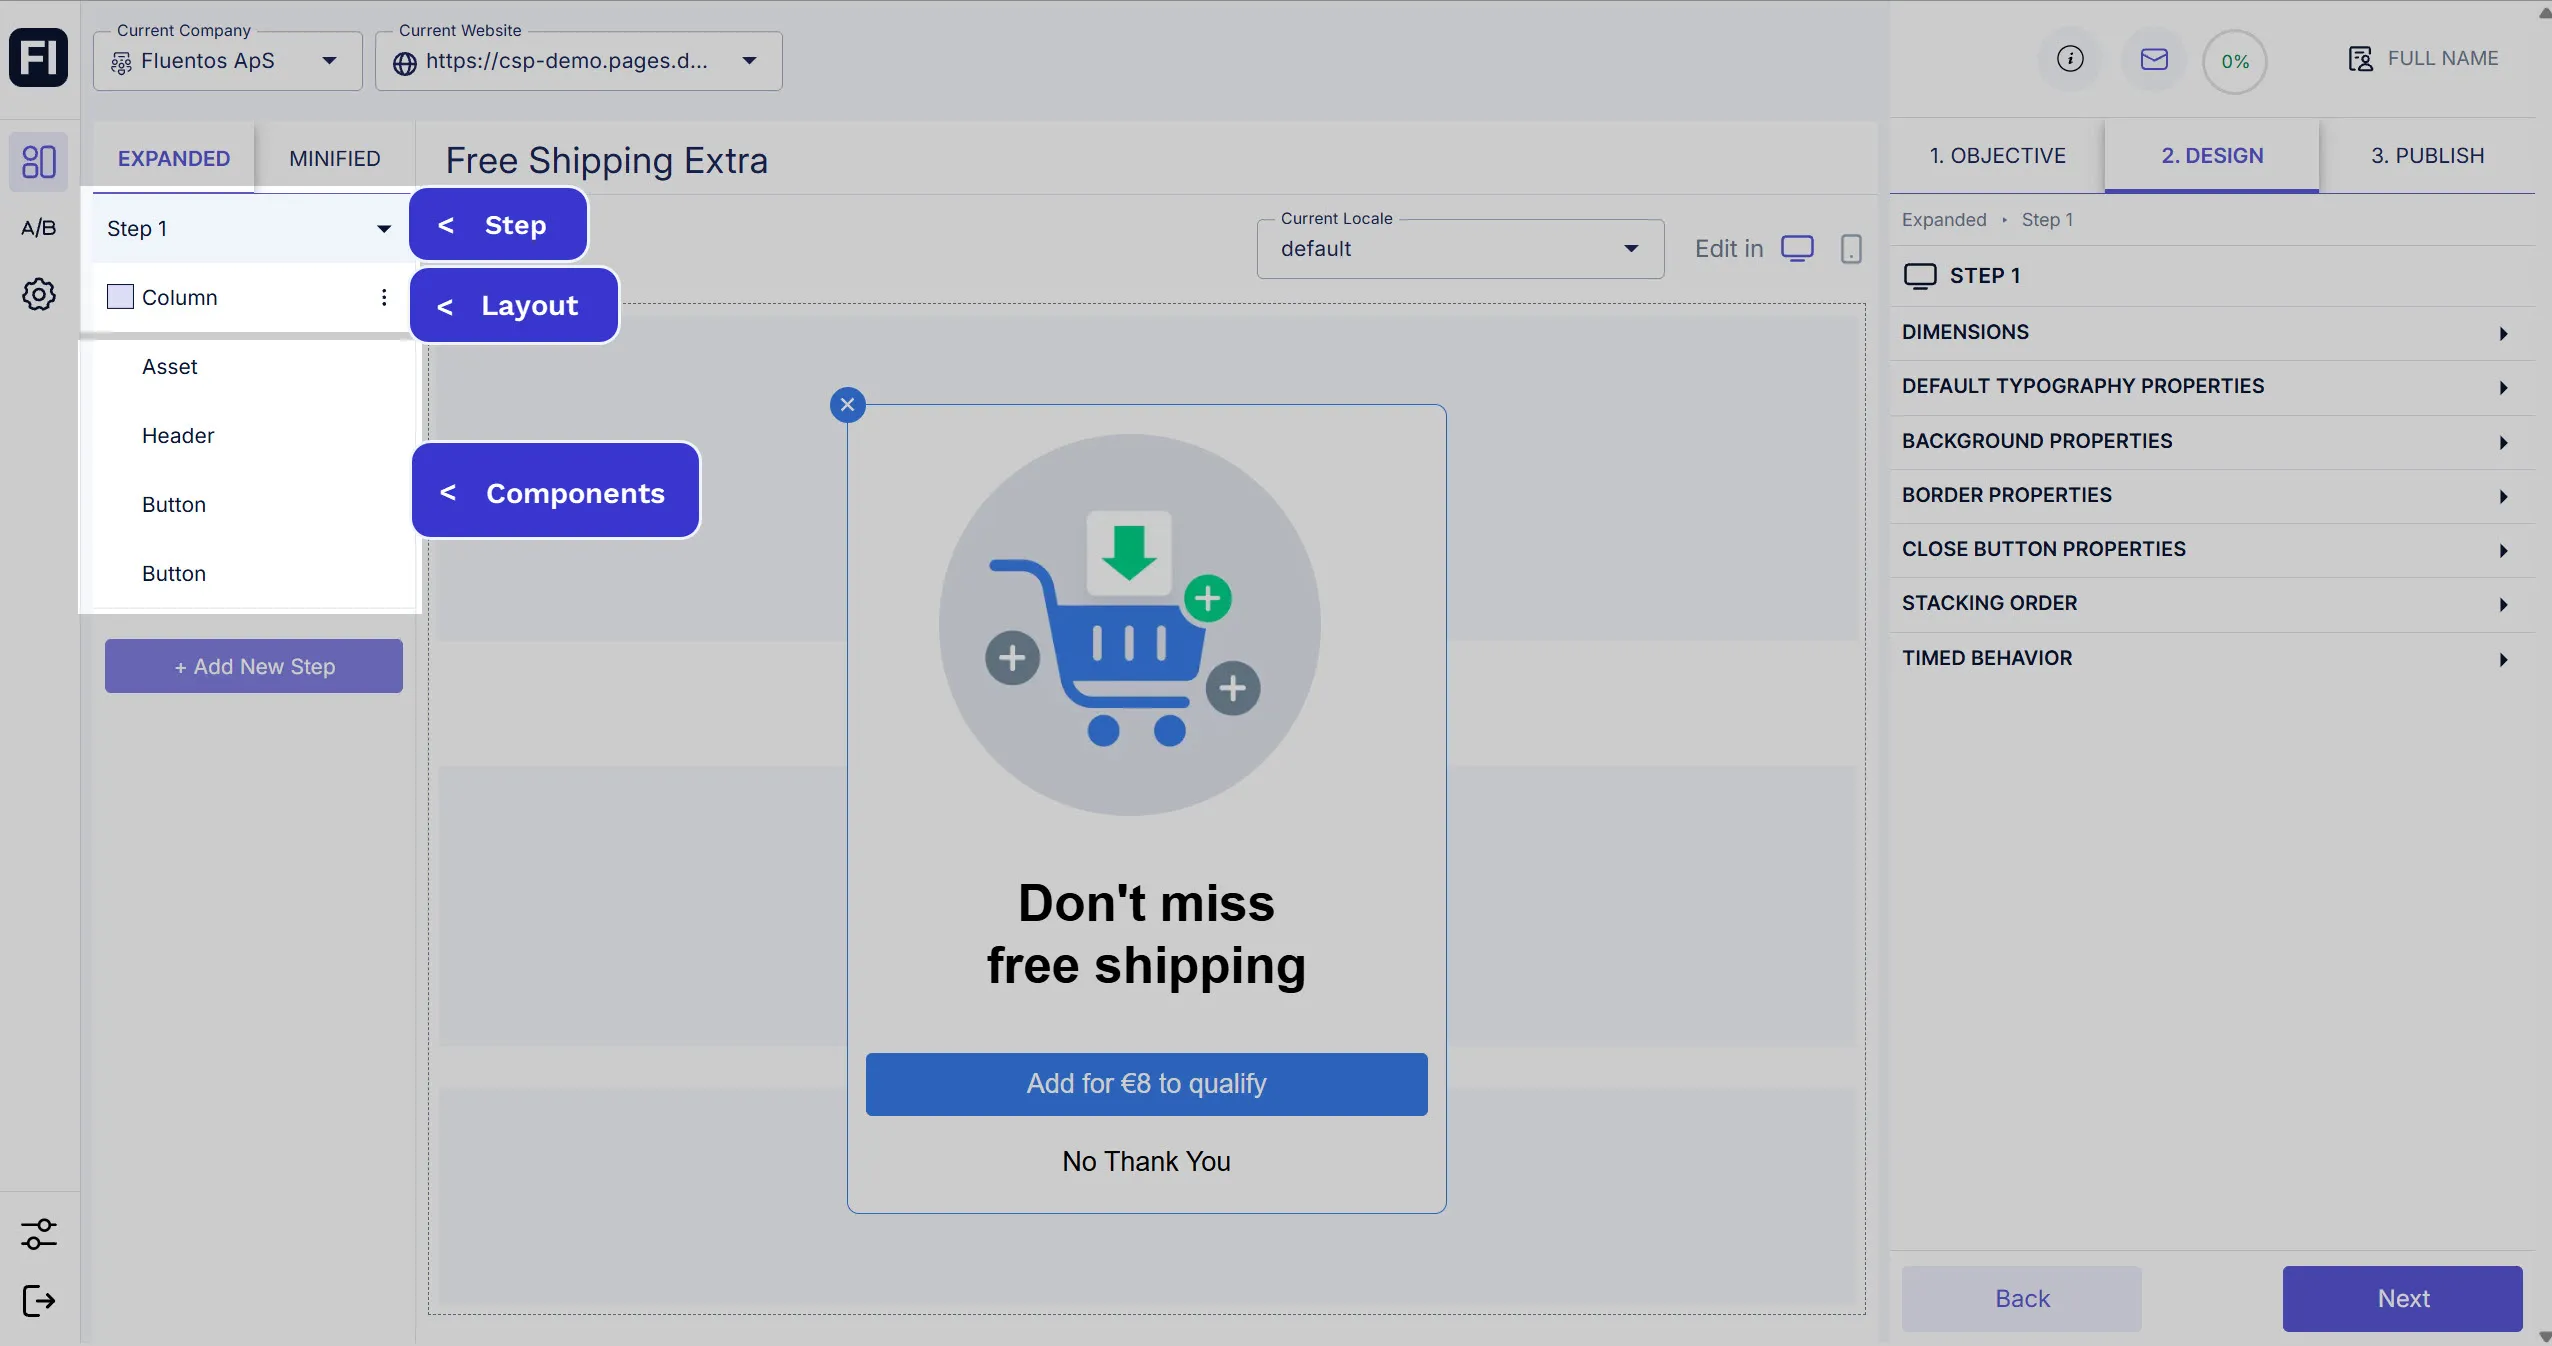Open the dashboard grid icon in sidebar

coord(39,161)
